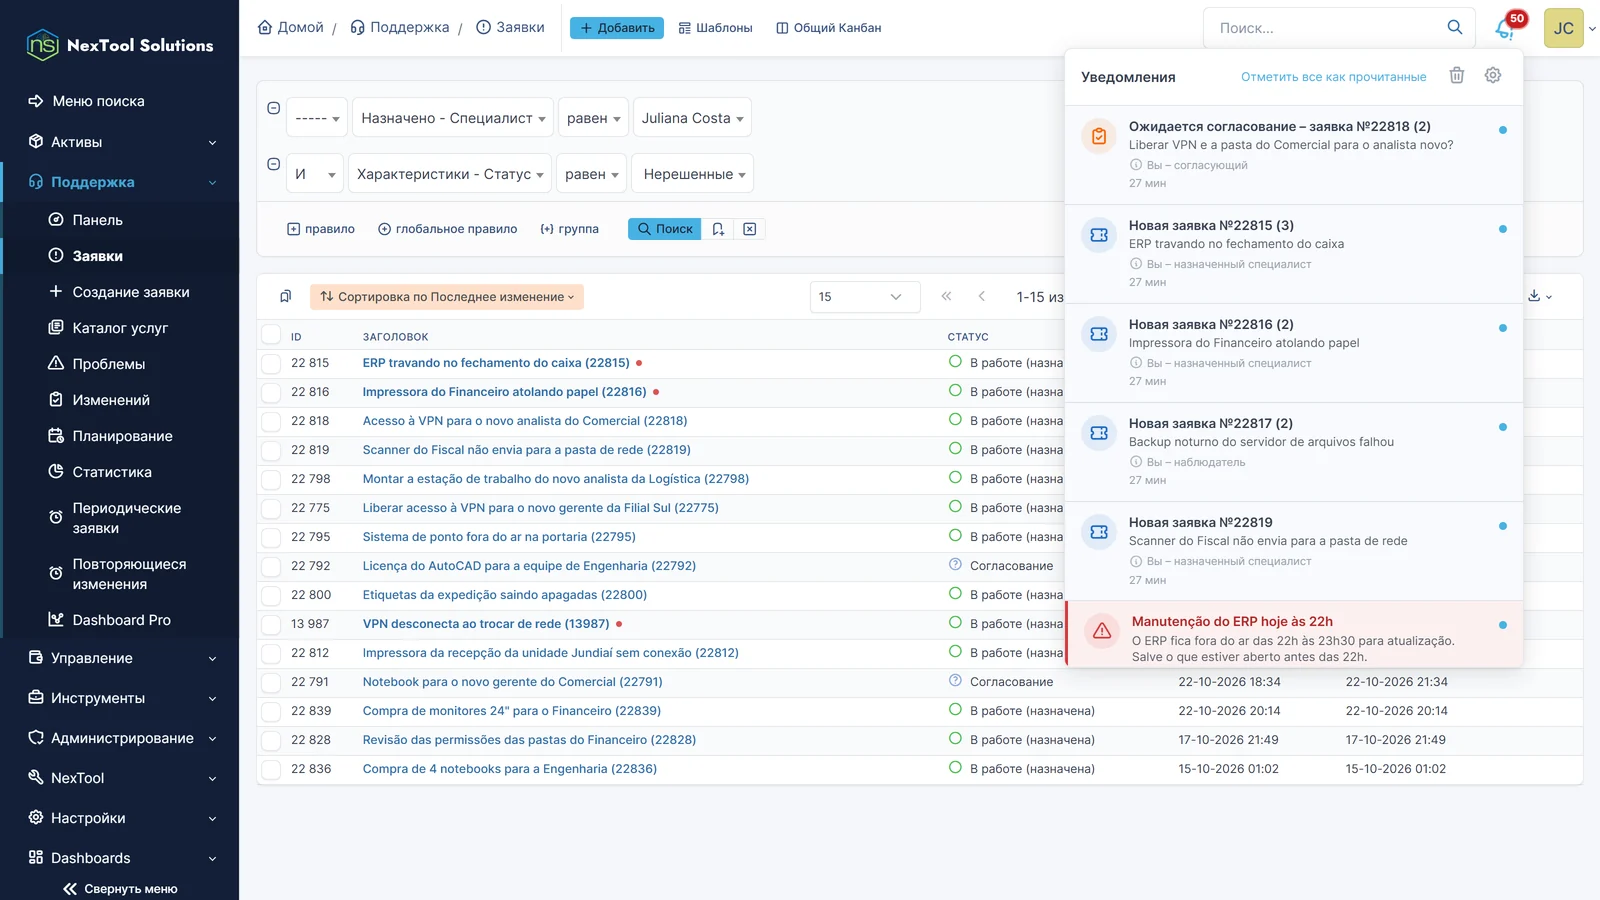Select checkbox for ticket 22 839
The width and height of the screenshot is (1600, 900).
(x=271, y=711)
